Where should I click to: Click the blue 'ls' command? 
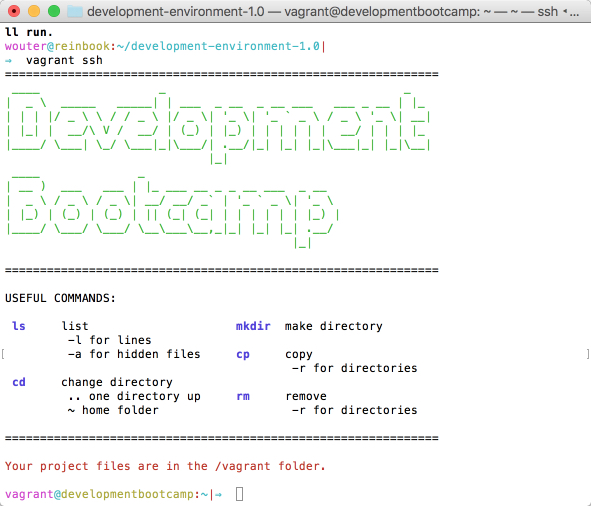[x=18, y=326]
